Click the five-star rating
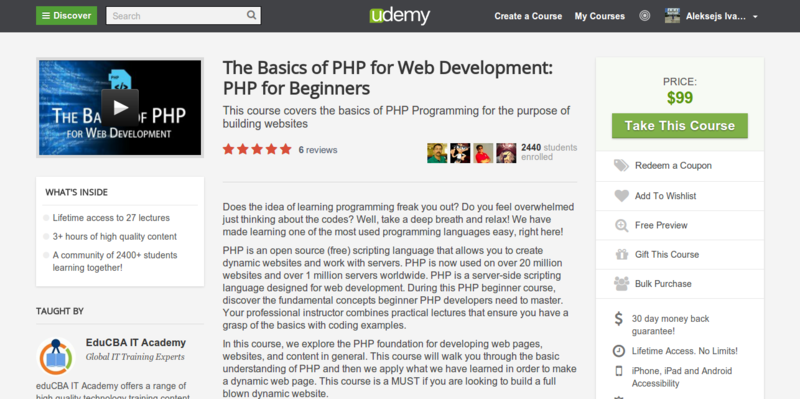 [x=257, y=149]
